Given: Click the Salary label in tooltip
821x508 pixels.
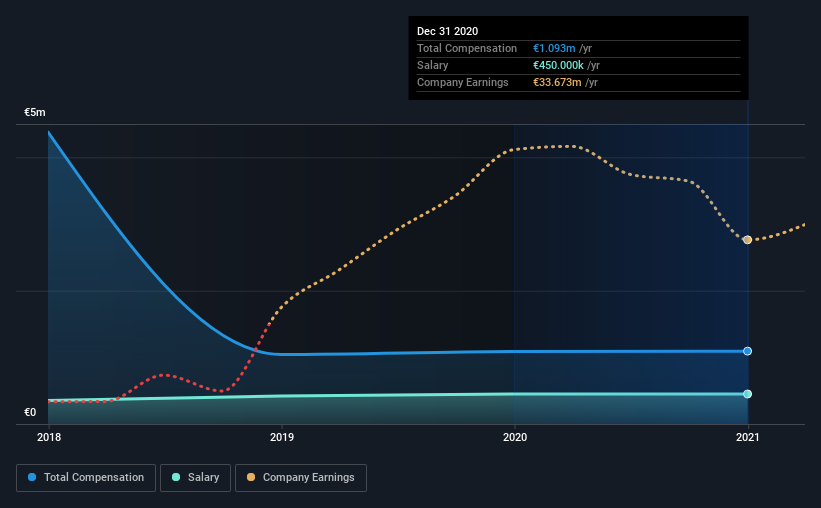Looking at the screenshot, I should 432,65.
